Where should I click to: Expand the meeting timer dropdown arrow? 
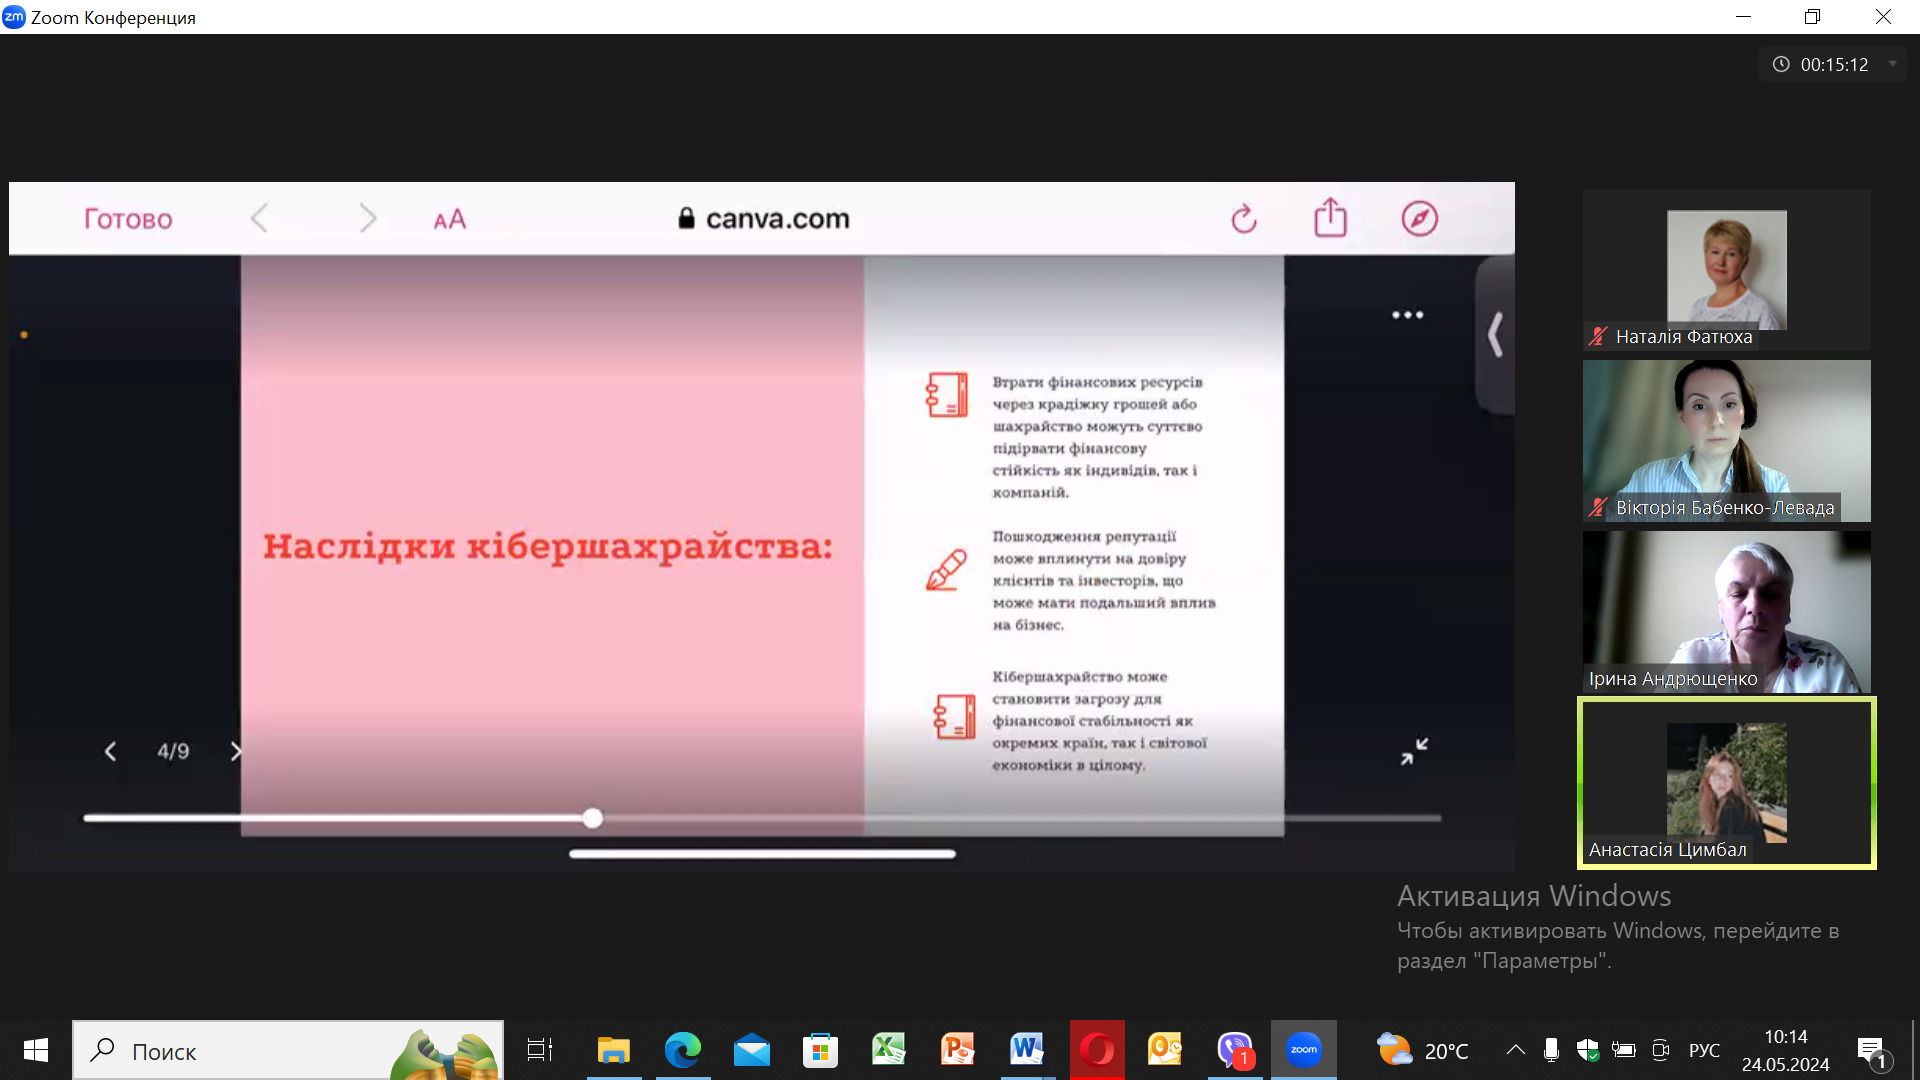tap(1892, 64)
